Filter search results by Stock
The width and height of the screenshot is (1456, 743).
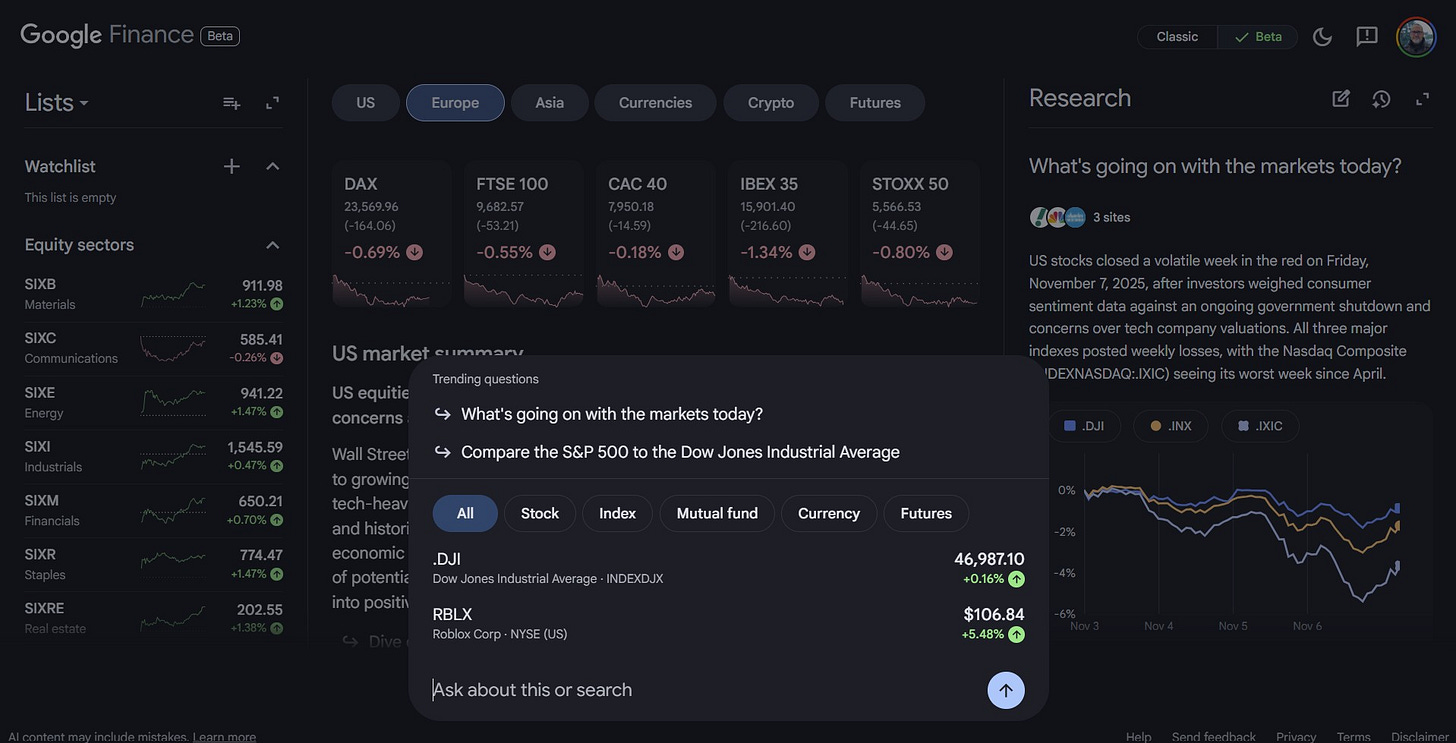pos(540,513)
